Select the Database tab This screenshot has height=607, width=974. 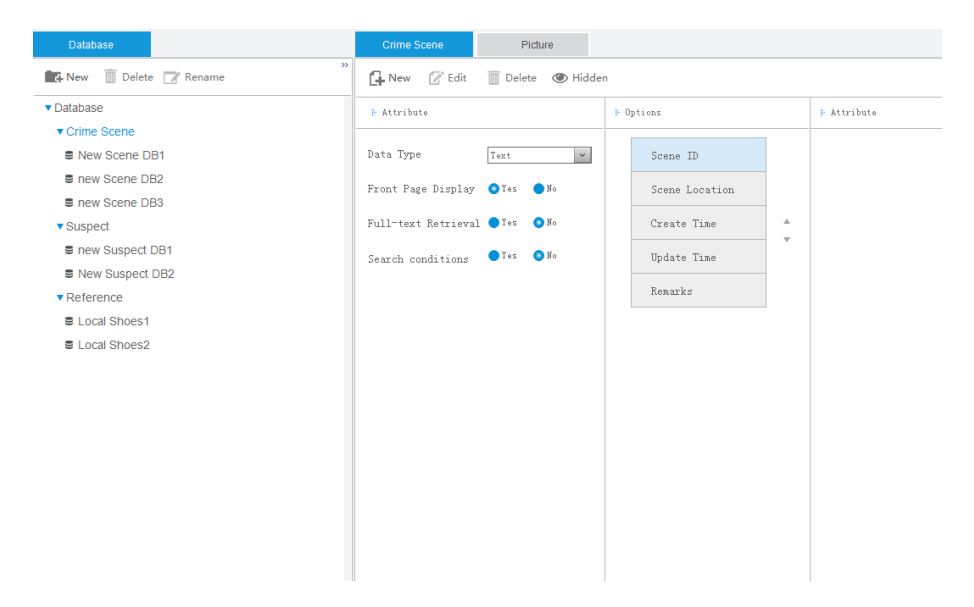[91, 45]
